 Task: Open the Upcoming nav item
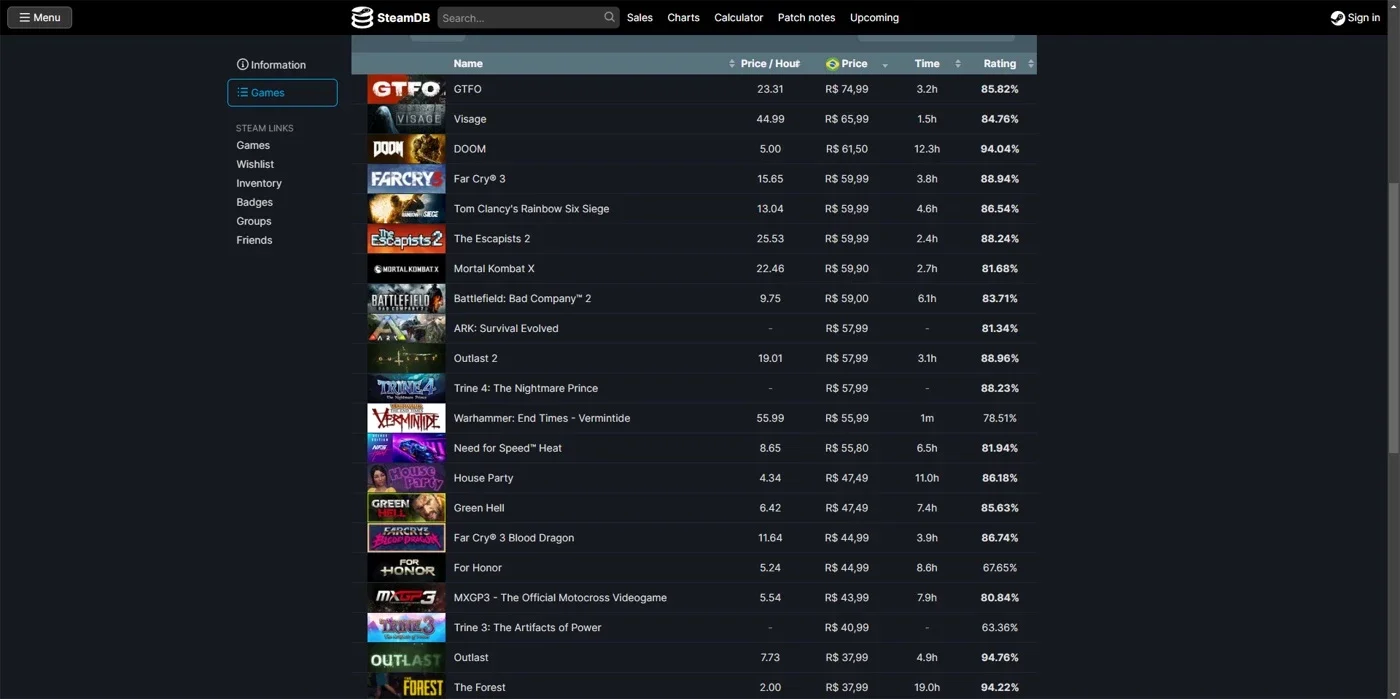874,17
